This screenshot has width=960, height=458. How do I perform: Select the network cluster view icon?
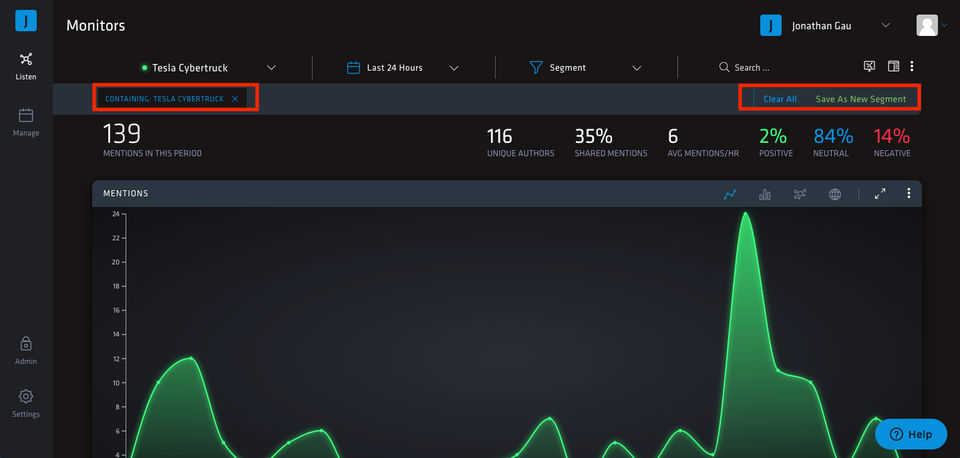(800, 194)
